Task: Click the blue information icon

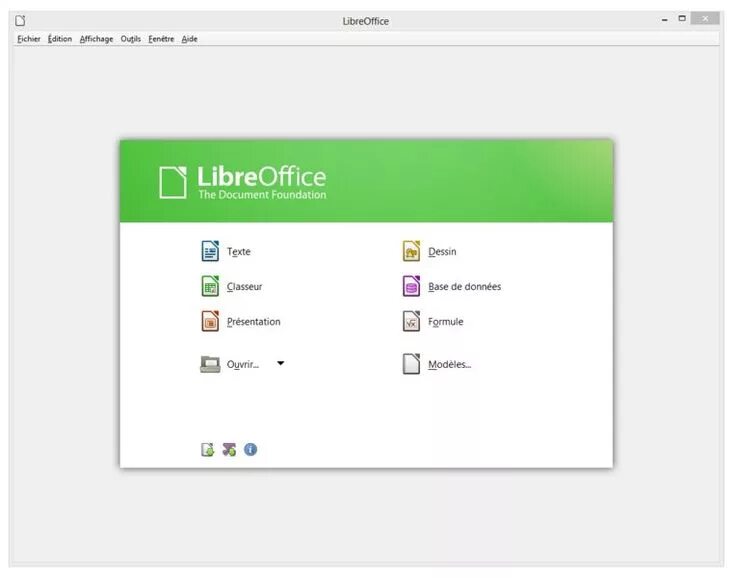Action: (251, 449)
